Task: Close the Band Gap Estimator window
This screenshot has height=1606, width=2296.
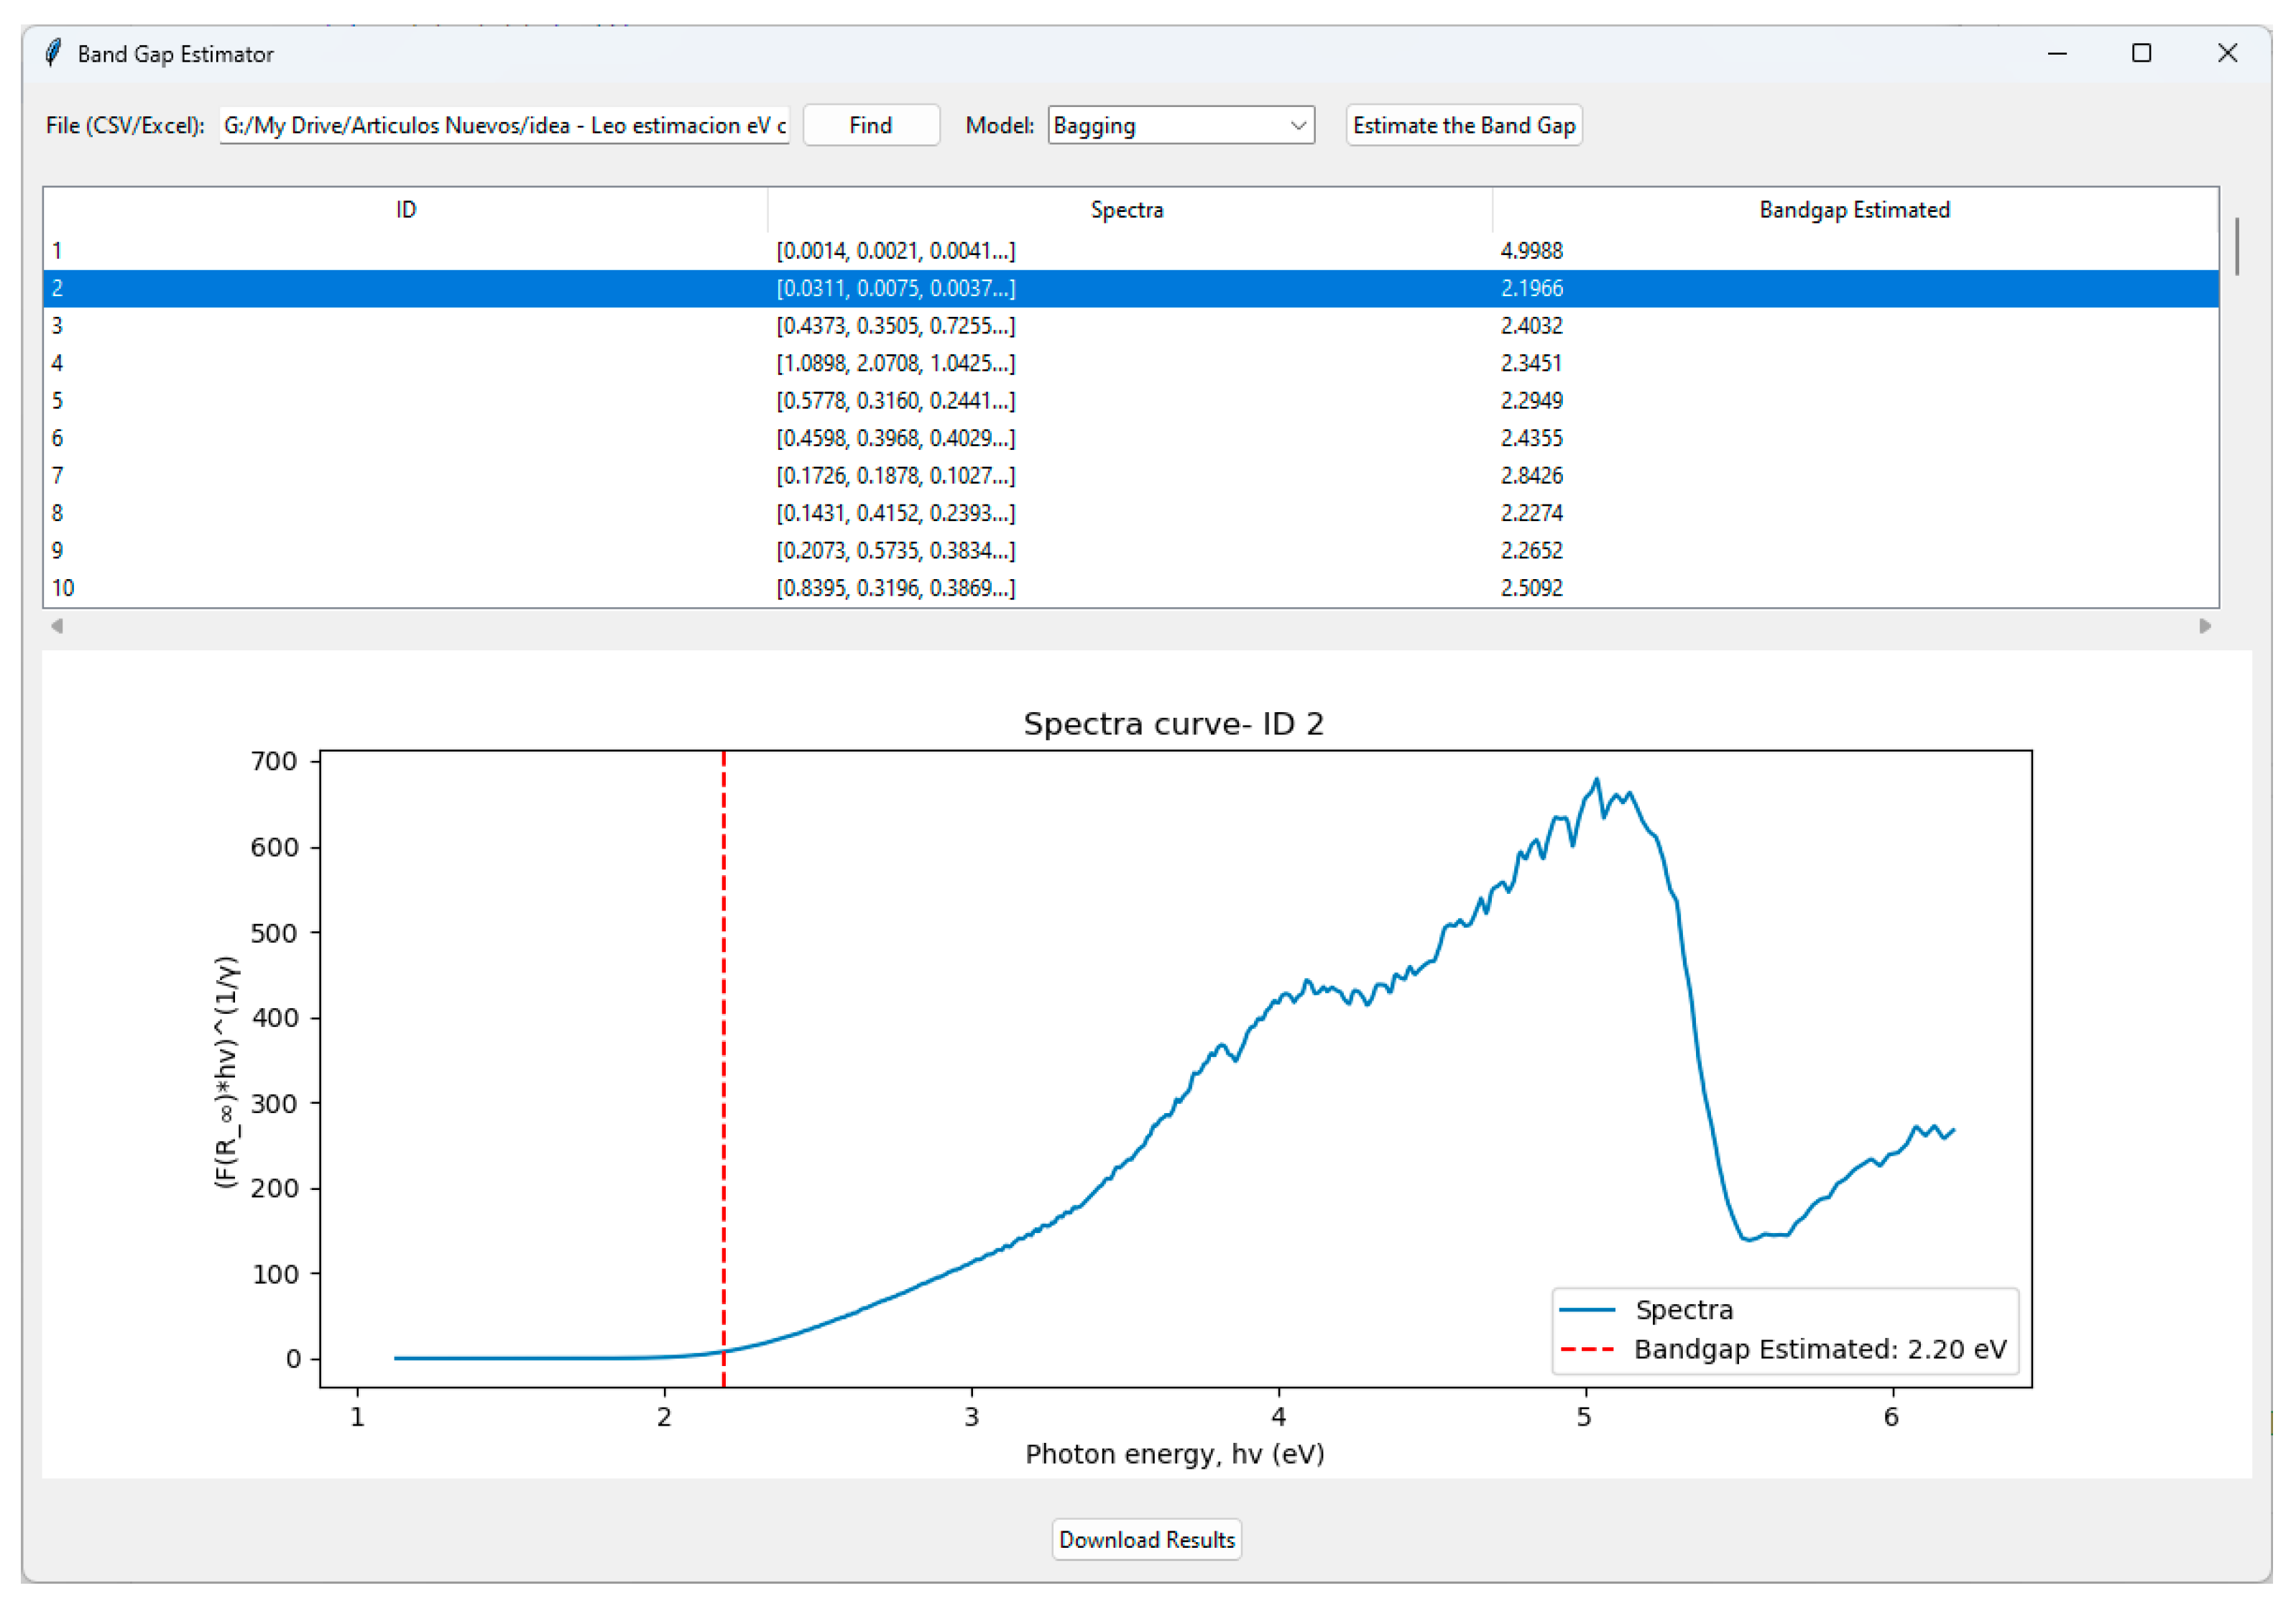Action: (x=2227, y=53)
